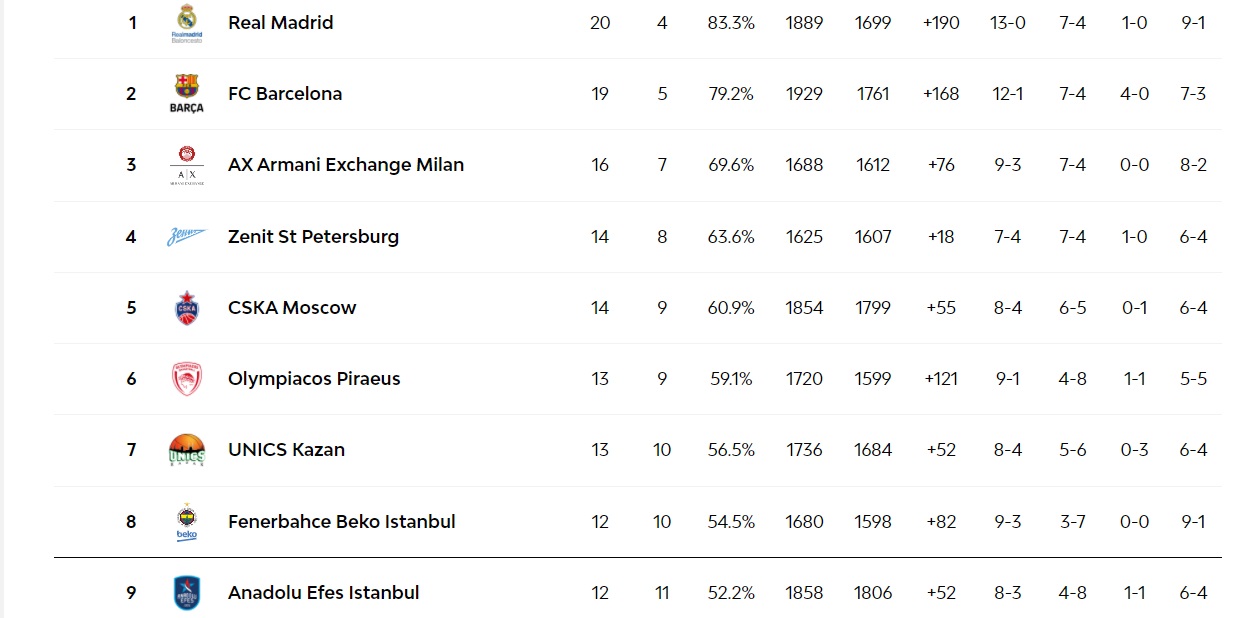Click the UNICS Kazan logo
Screen dimensions: 1251x618
point(187,450)
